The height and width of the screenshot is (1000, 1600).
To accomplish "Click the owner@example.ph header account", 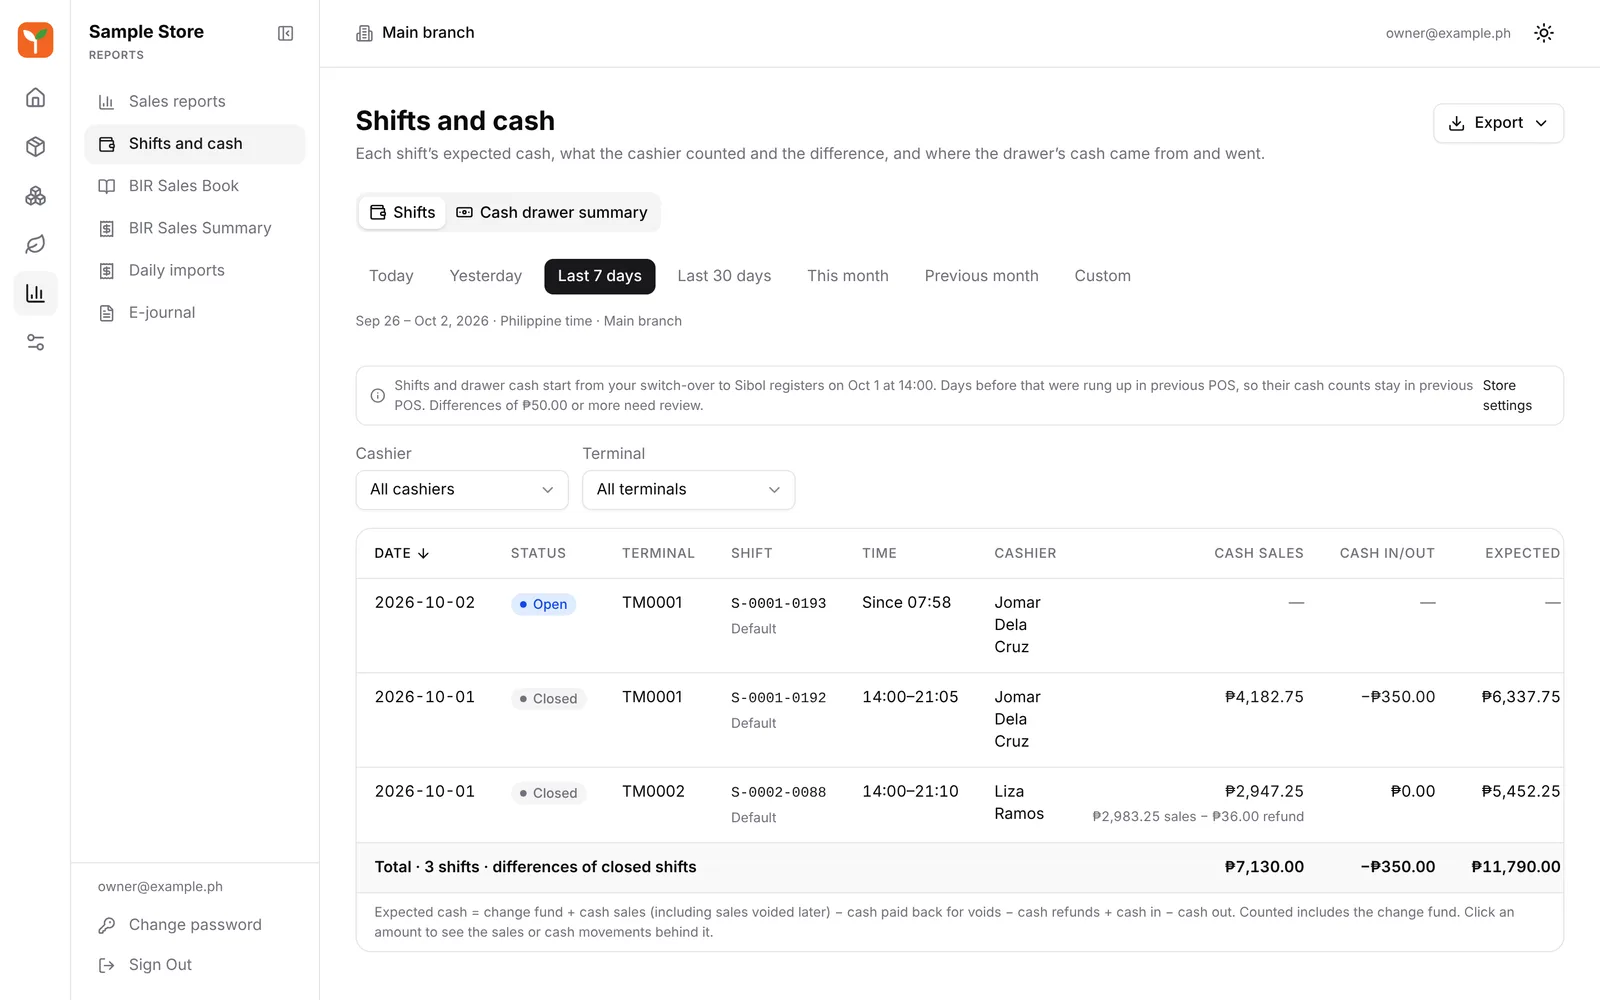I will [1448, 33].
